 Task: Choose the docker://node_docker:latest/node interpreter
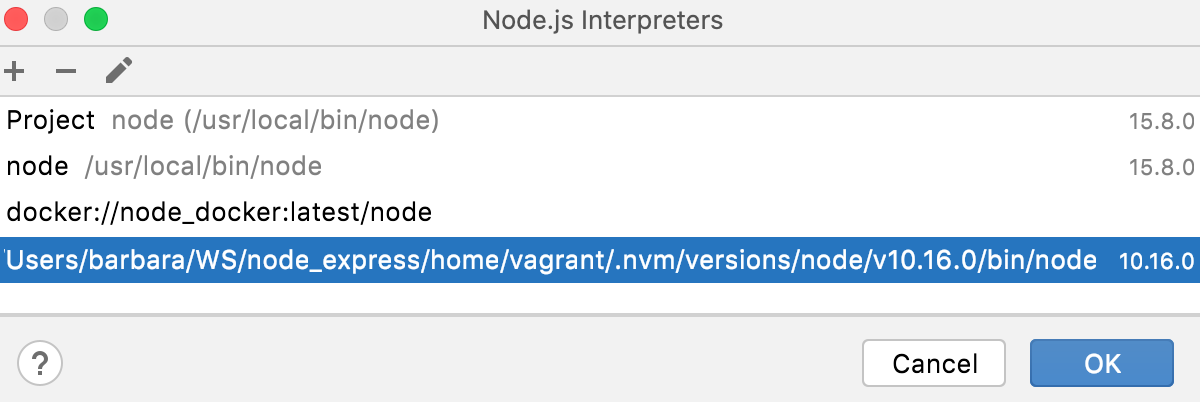tap(219, 212)
